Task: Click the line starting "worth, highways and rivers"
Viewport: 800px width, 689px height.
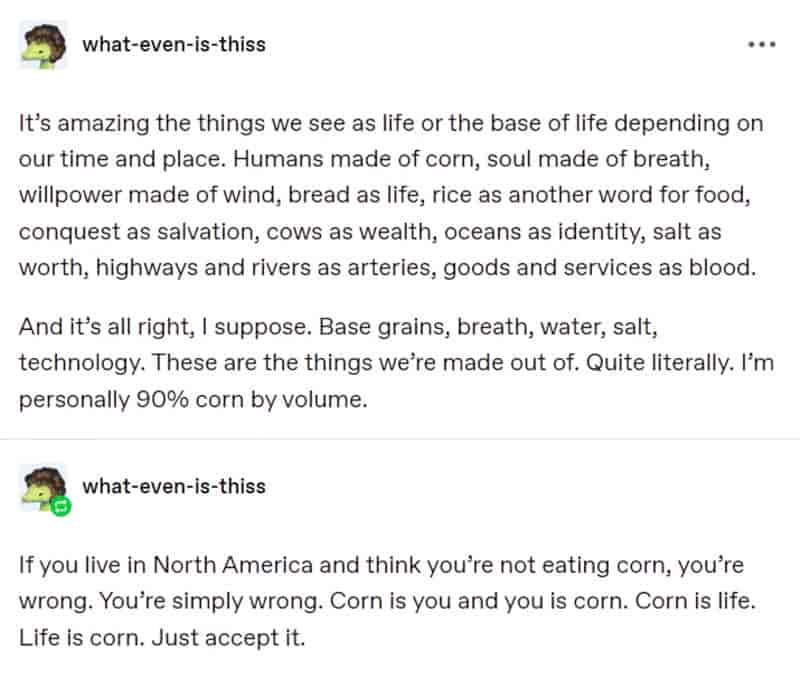Action: pos(387,268)
